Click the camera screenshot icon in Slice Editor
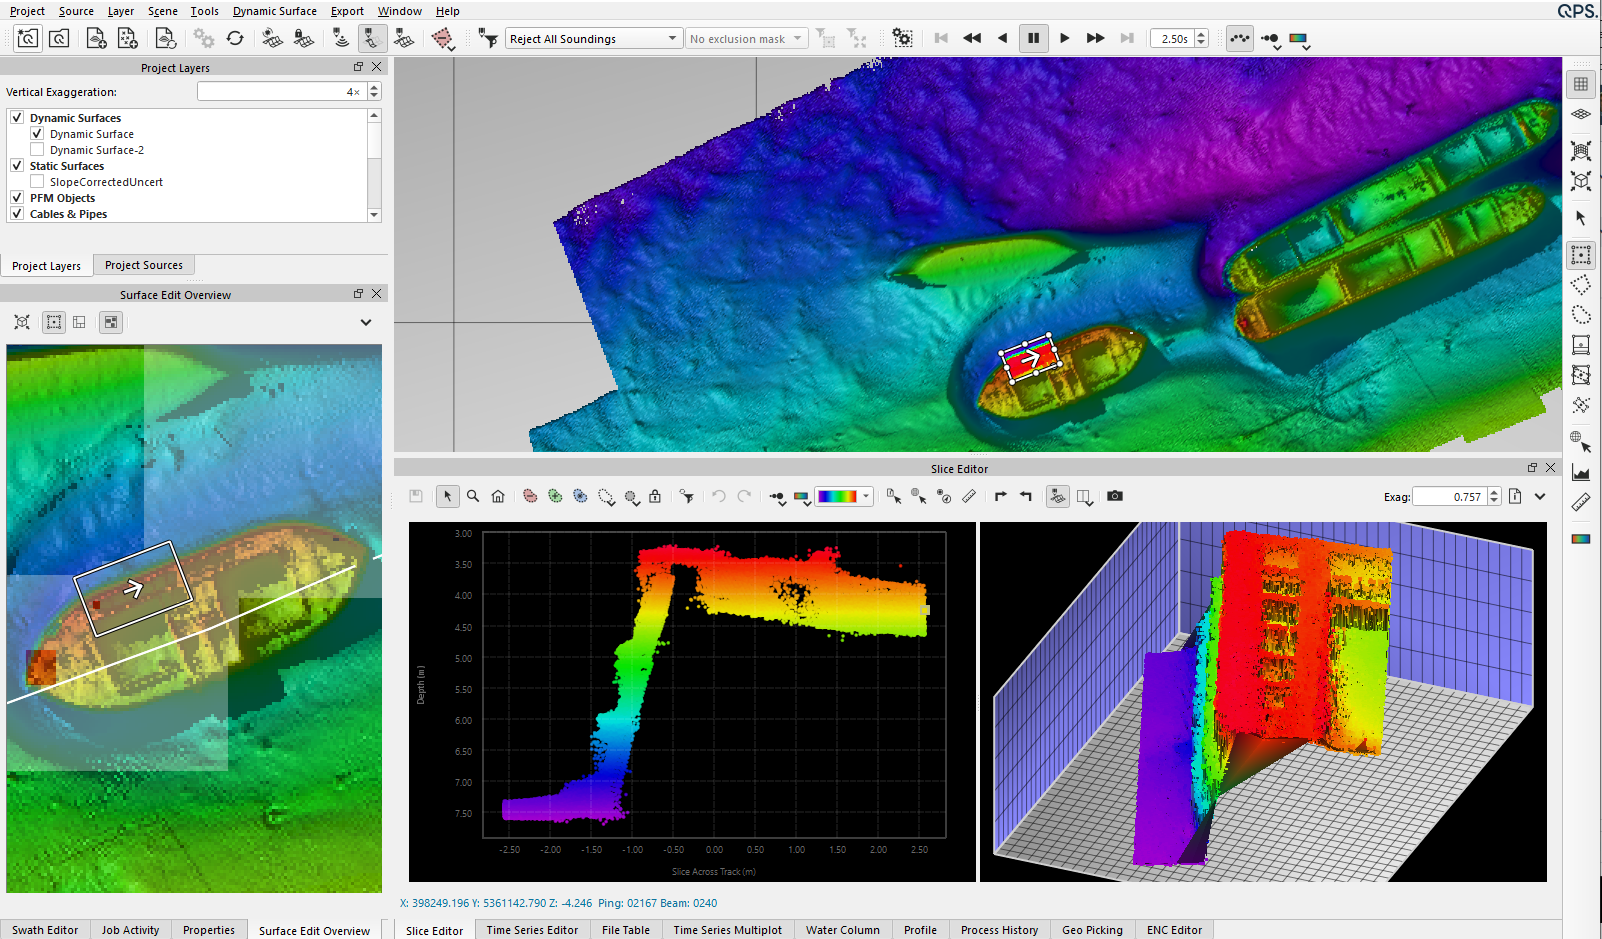The image size is (1602, 939). 1115,496
